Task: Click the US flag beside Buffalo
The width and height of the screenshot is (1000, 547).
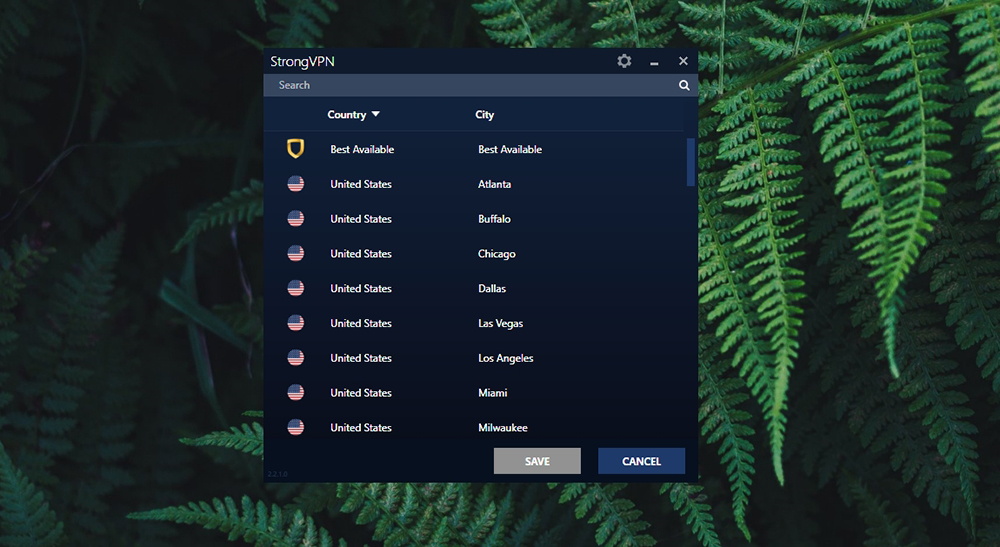Action: pos(295,219)
